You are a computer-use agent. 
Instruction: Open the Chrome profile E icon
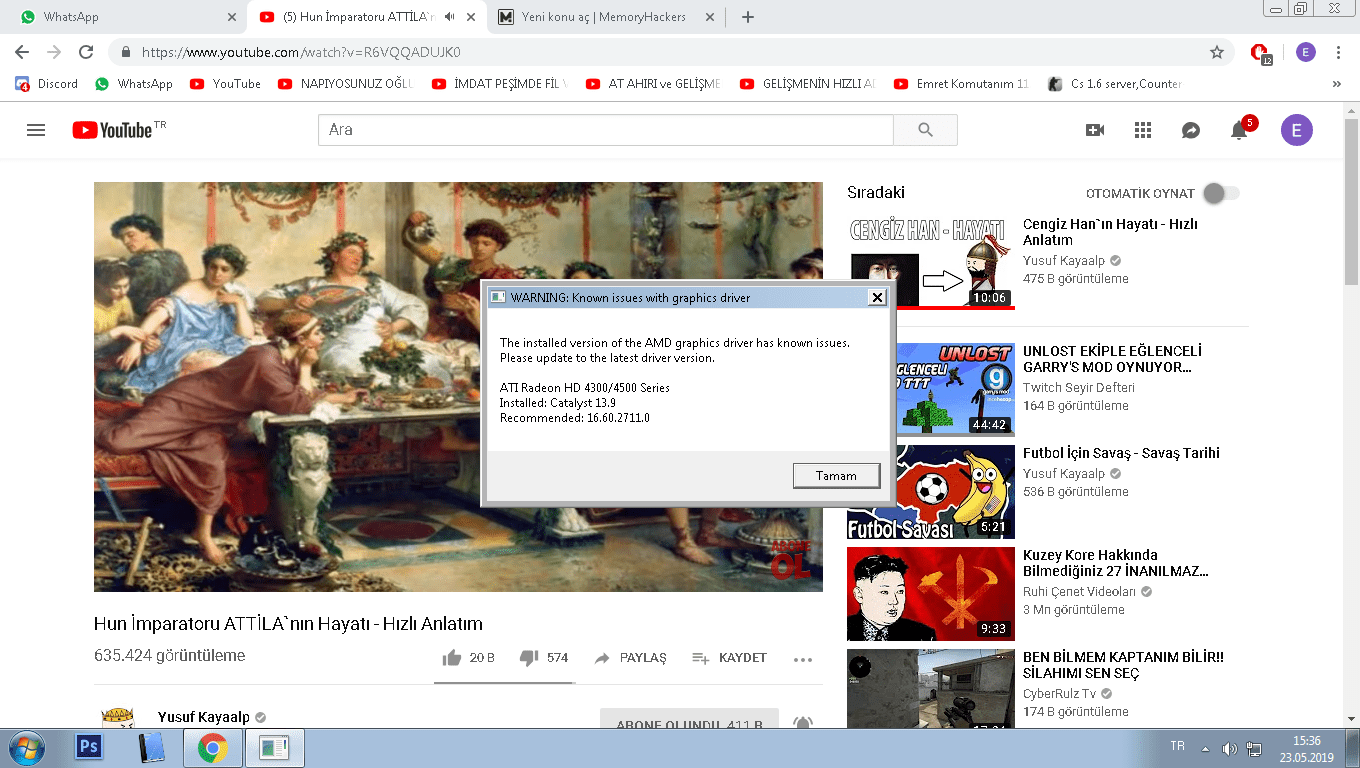pos(1306,52)
